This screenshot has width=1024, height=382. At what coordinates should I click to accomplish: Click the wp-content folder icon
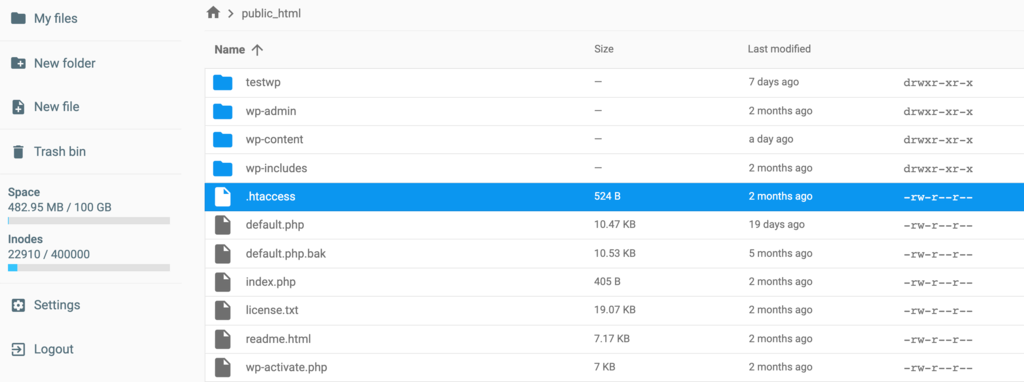pyautogui.click(x=223, y=140)
